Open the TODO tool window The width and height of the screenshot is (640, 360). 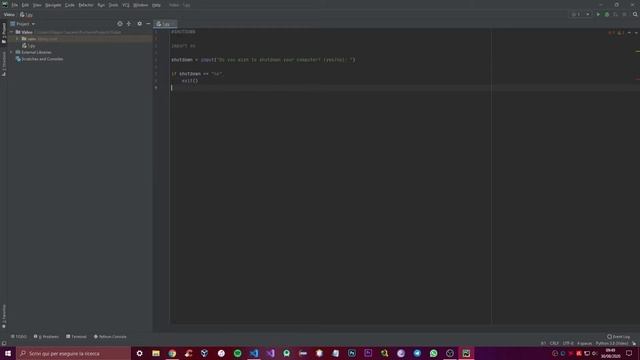click(19, 337)
